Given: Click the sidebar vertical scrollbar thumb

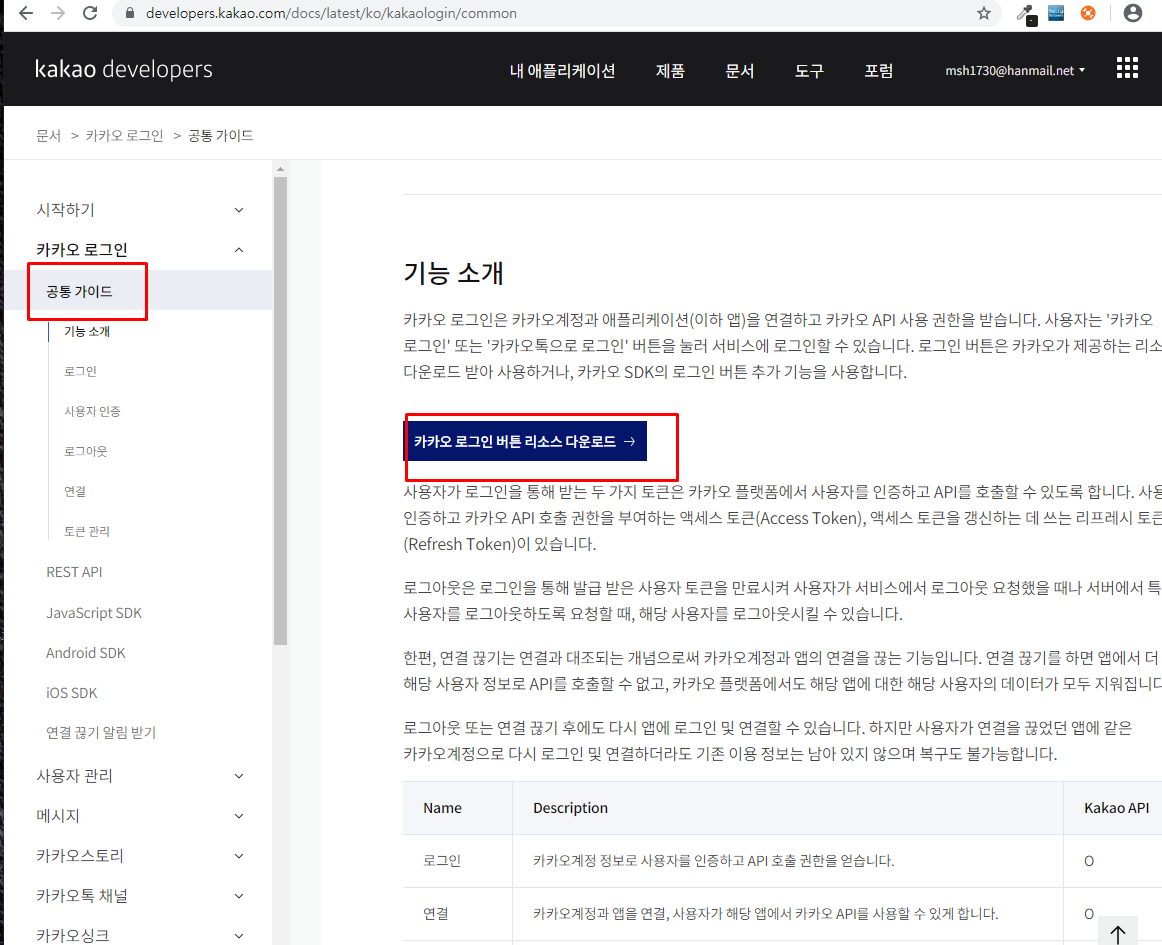Looking at the screenshot, I should coord(280,411).
